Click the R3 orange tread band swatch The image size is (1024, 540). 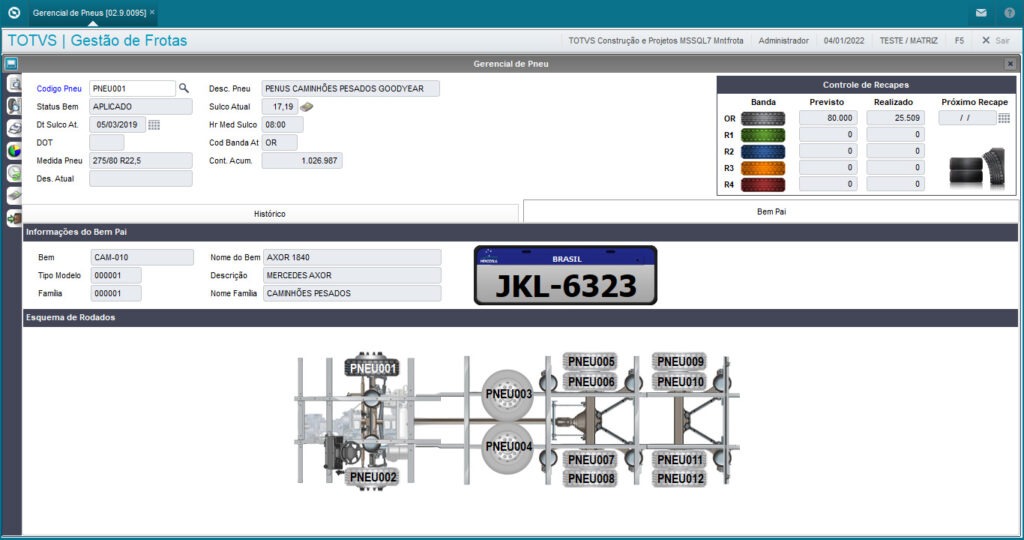763,168
